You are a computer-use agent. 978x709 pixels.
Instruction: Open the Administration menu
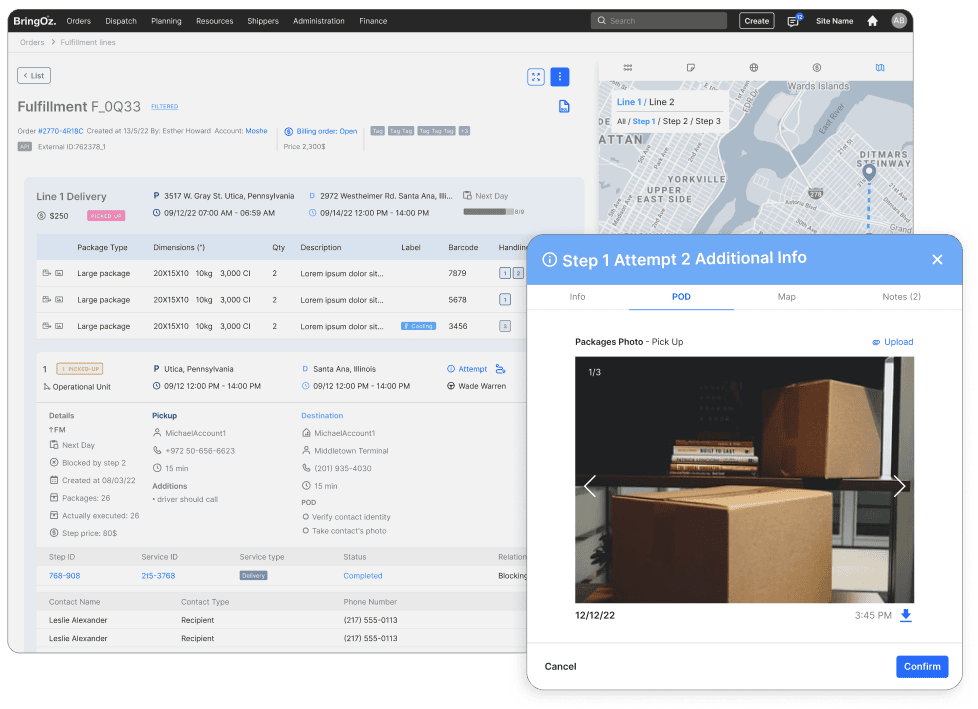319,21
